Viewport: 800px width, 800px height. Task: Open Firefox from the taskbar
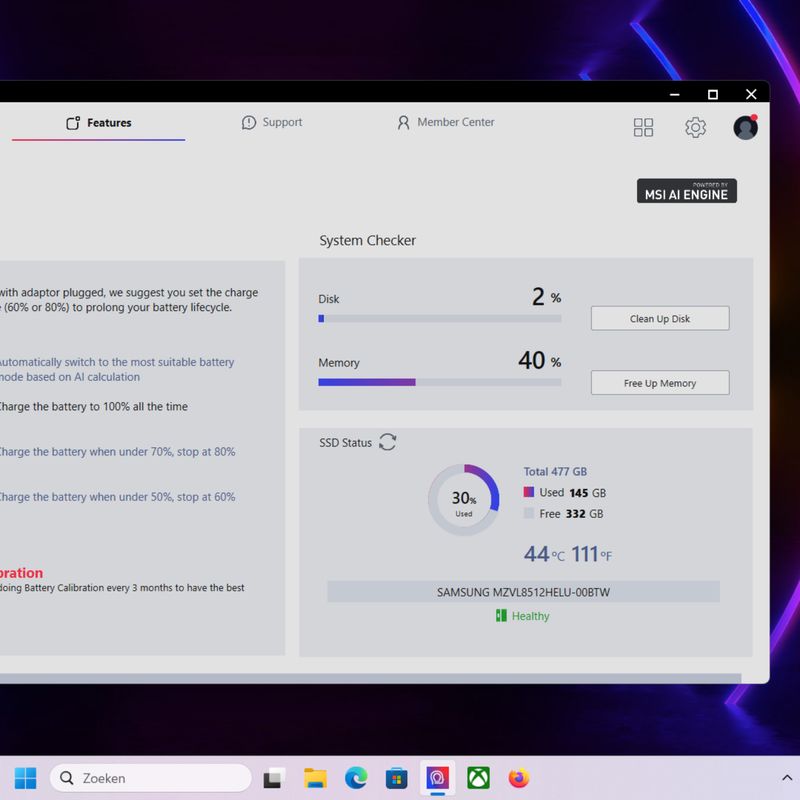518,778
